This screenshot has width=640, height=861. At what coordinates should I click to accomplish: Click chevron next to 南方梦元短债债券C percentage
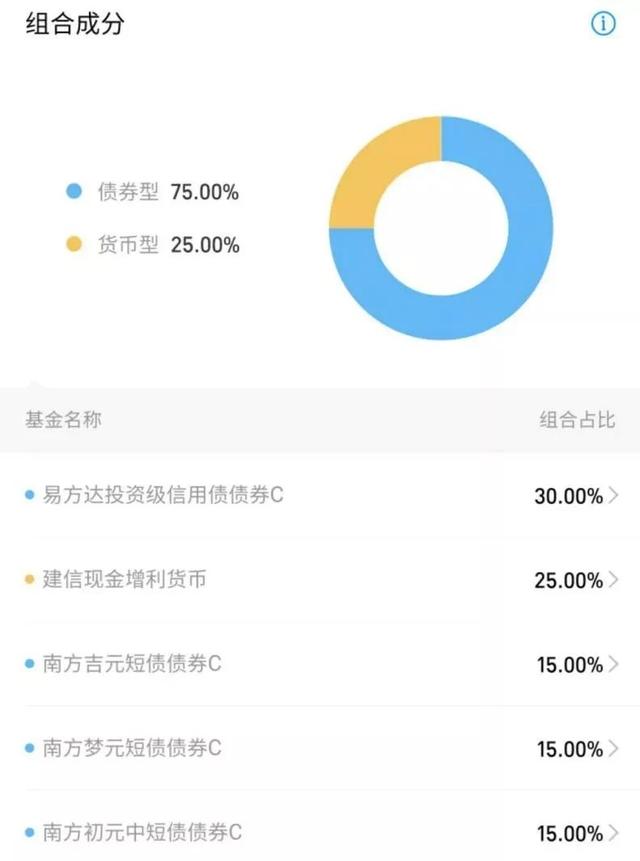coord(613,748)
